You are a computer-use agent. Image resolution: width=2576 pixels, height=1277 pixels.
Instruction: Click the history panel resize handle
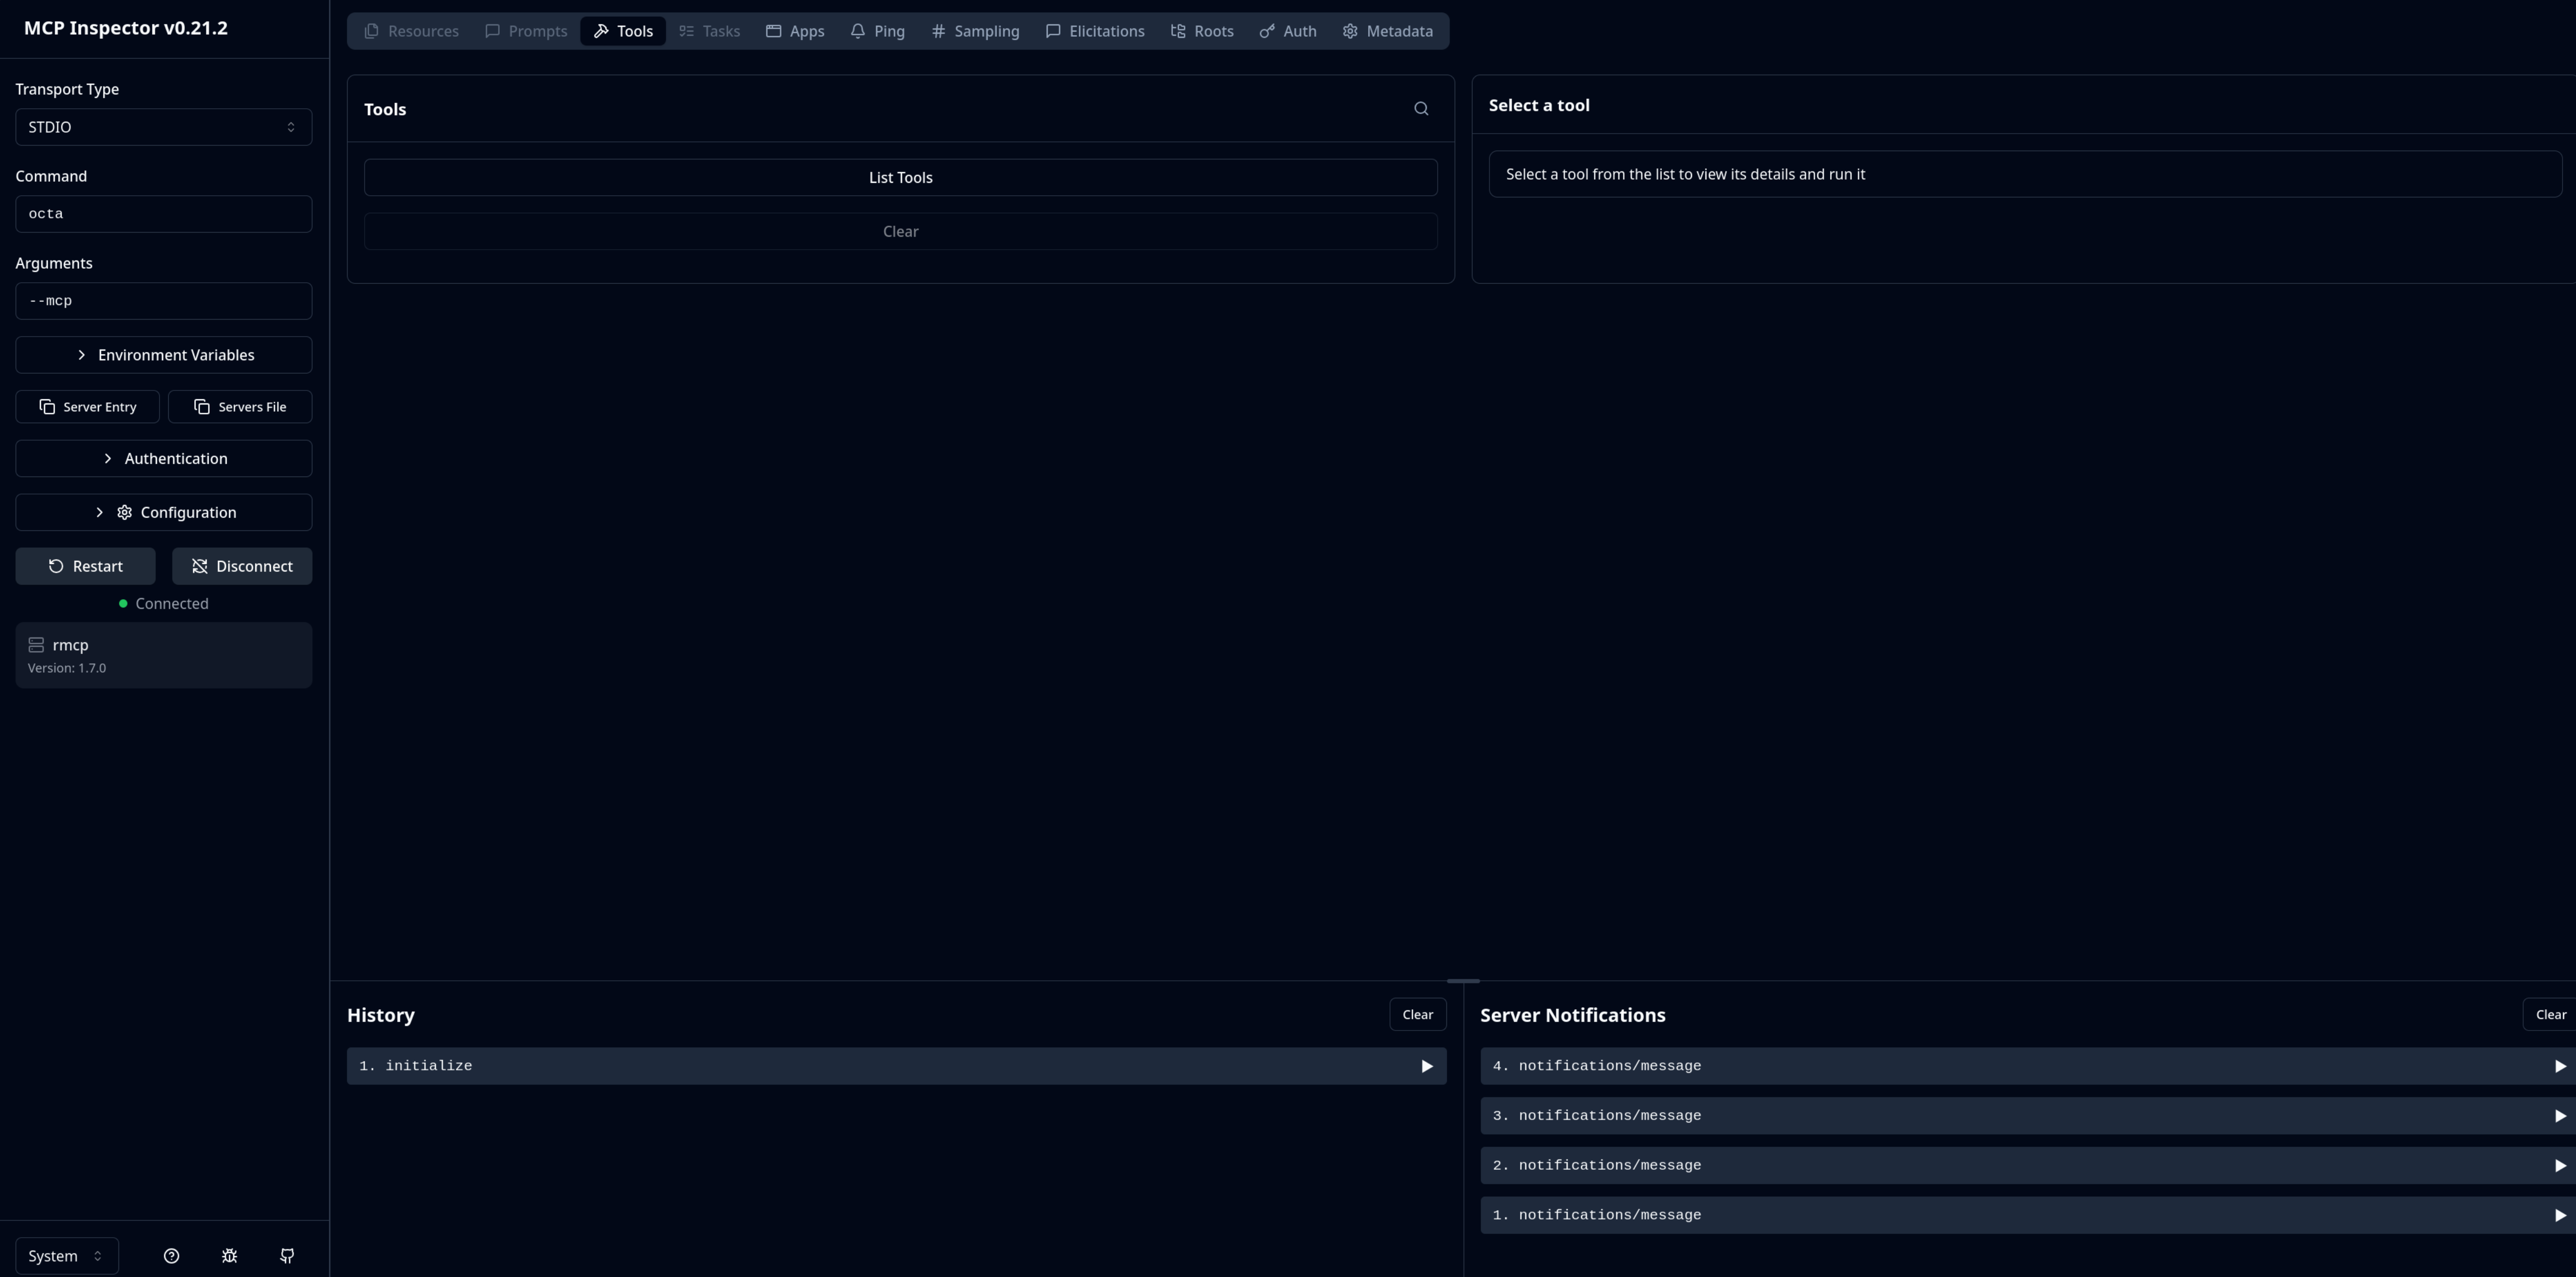pos(1463,981)
